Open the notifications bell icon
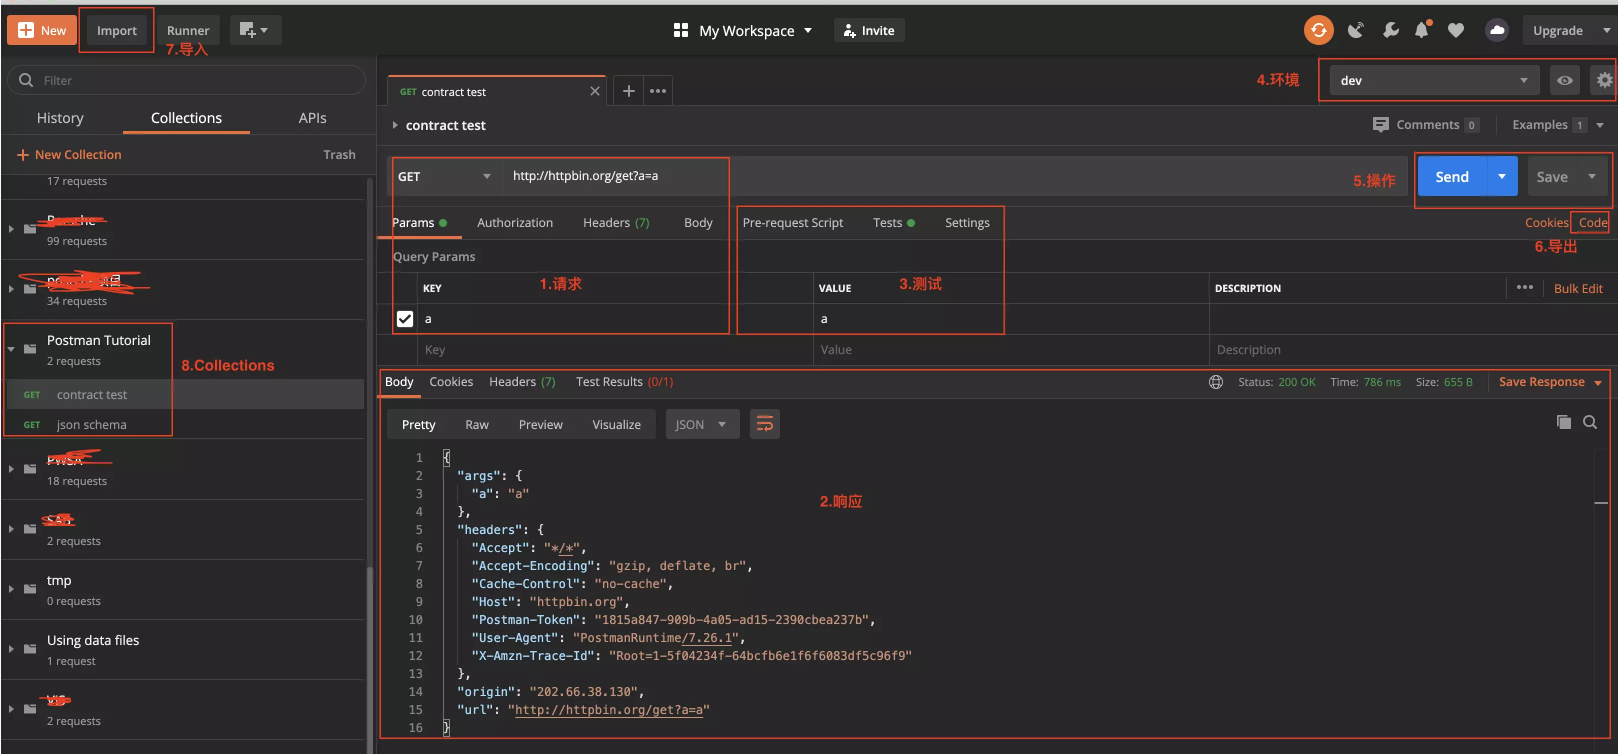Viewport: 1618px width, 754px height. 1421,30
